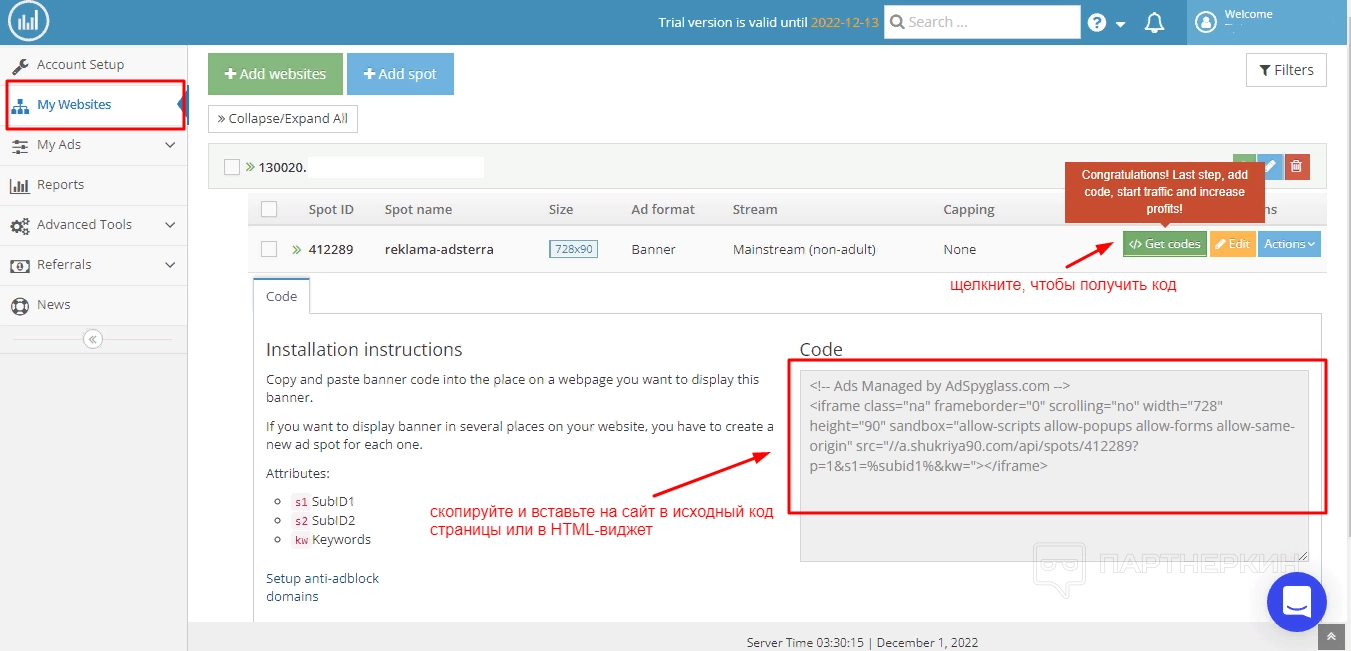1351x651 pixels.
Task: Click the Advanced Tools gears icon
Action: (19, 225)
